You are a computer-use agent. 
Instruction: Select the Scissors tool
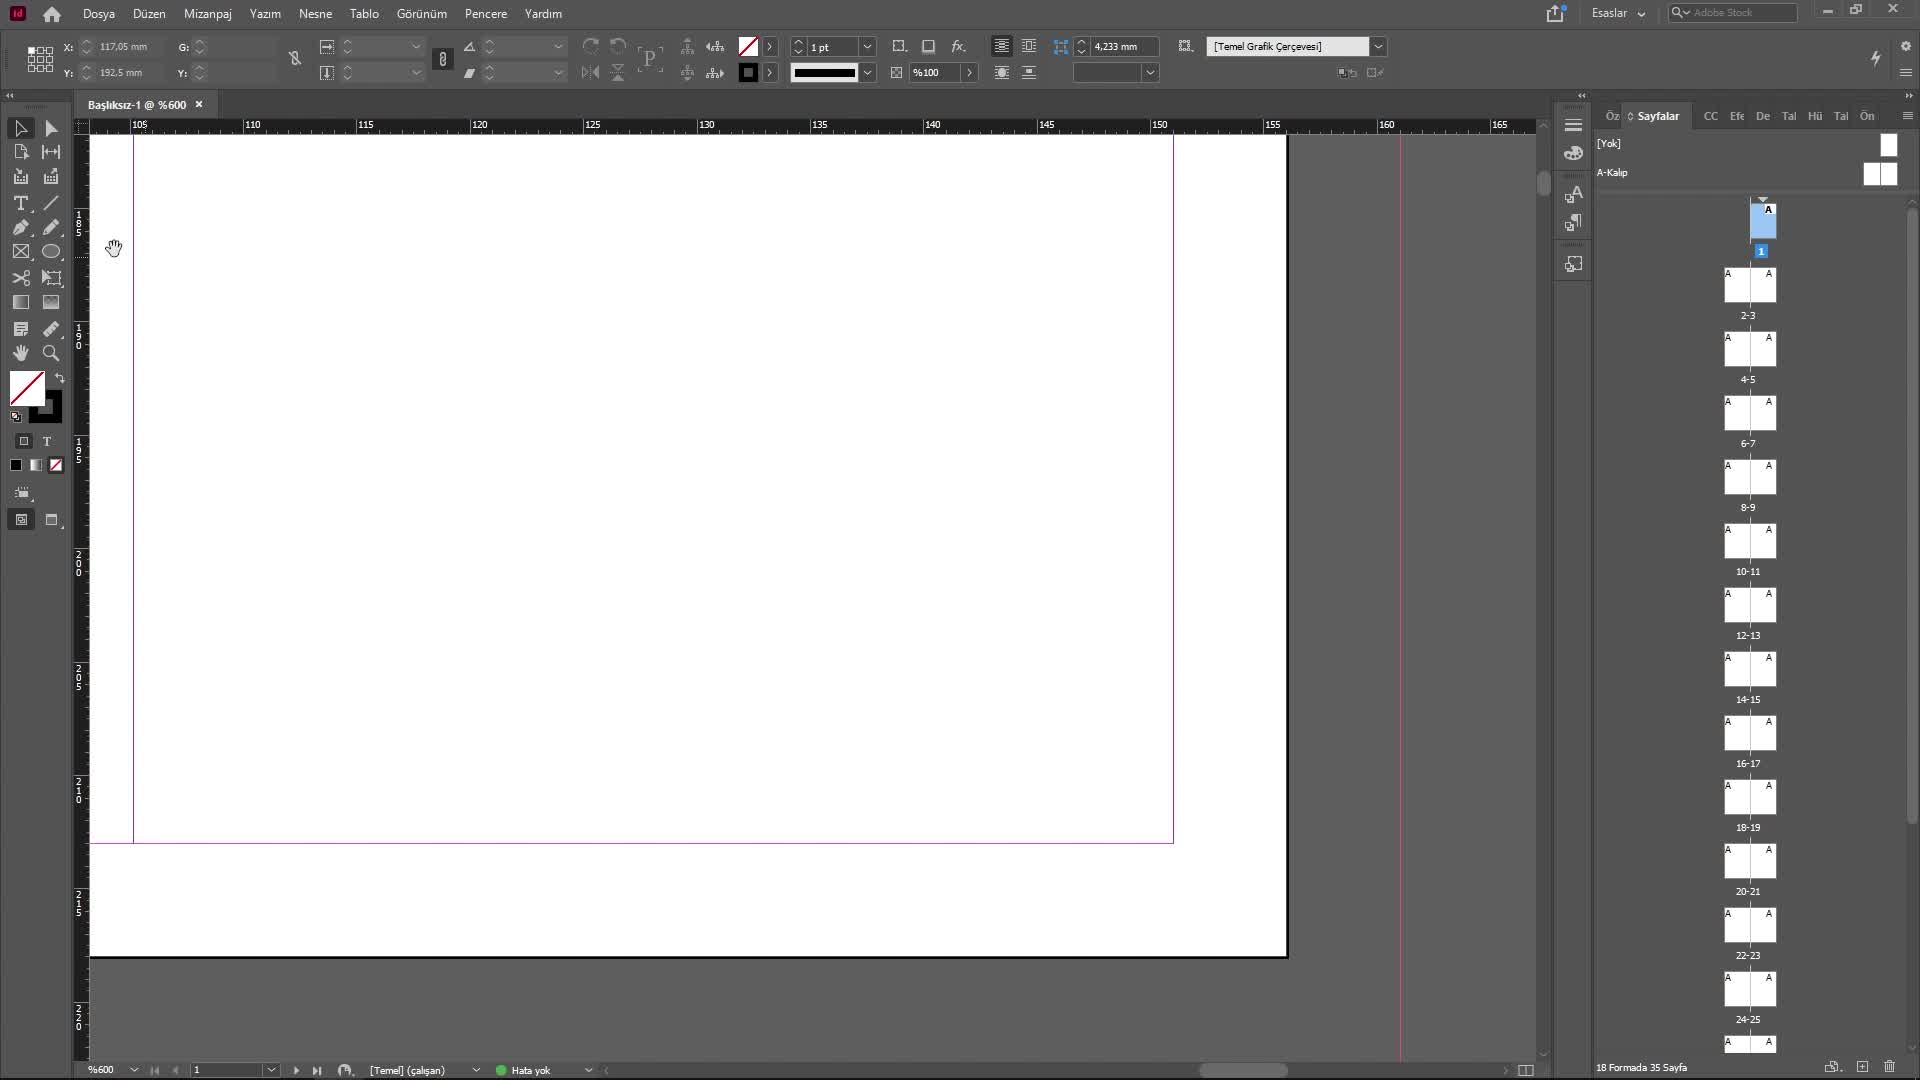(21, 278)
